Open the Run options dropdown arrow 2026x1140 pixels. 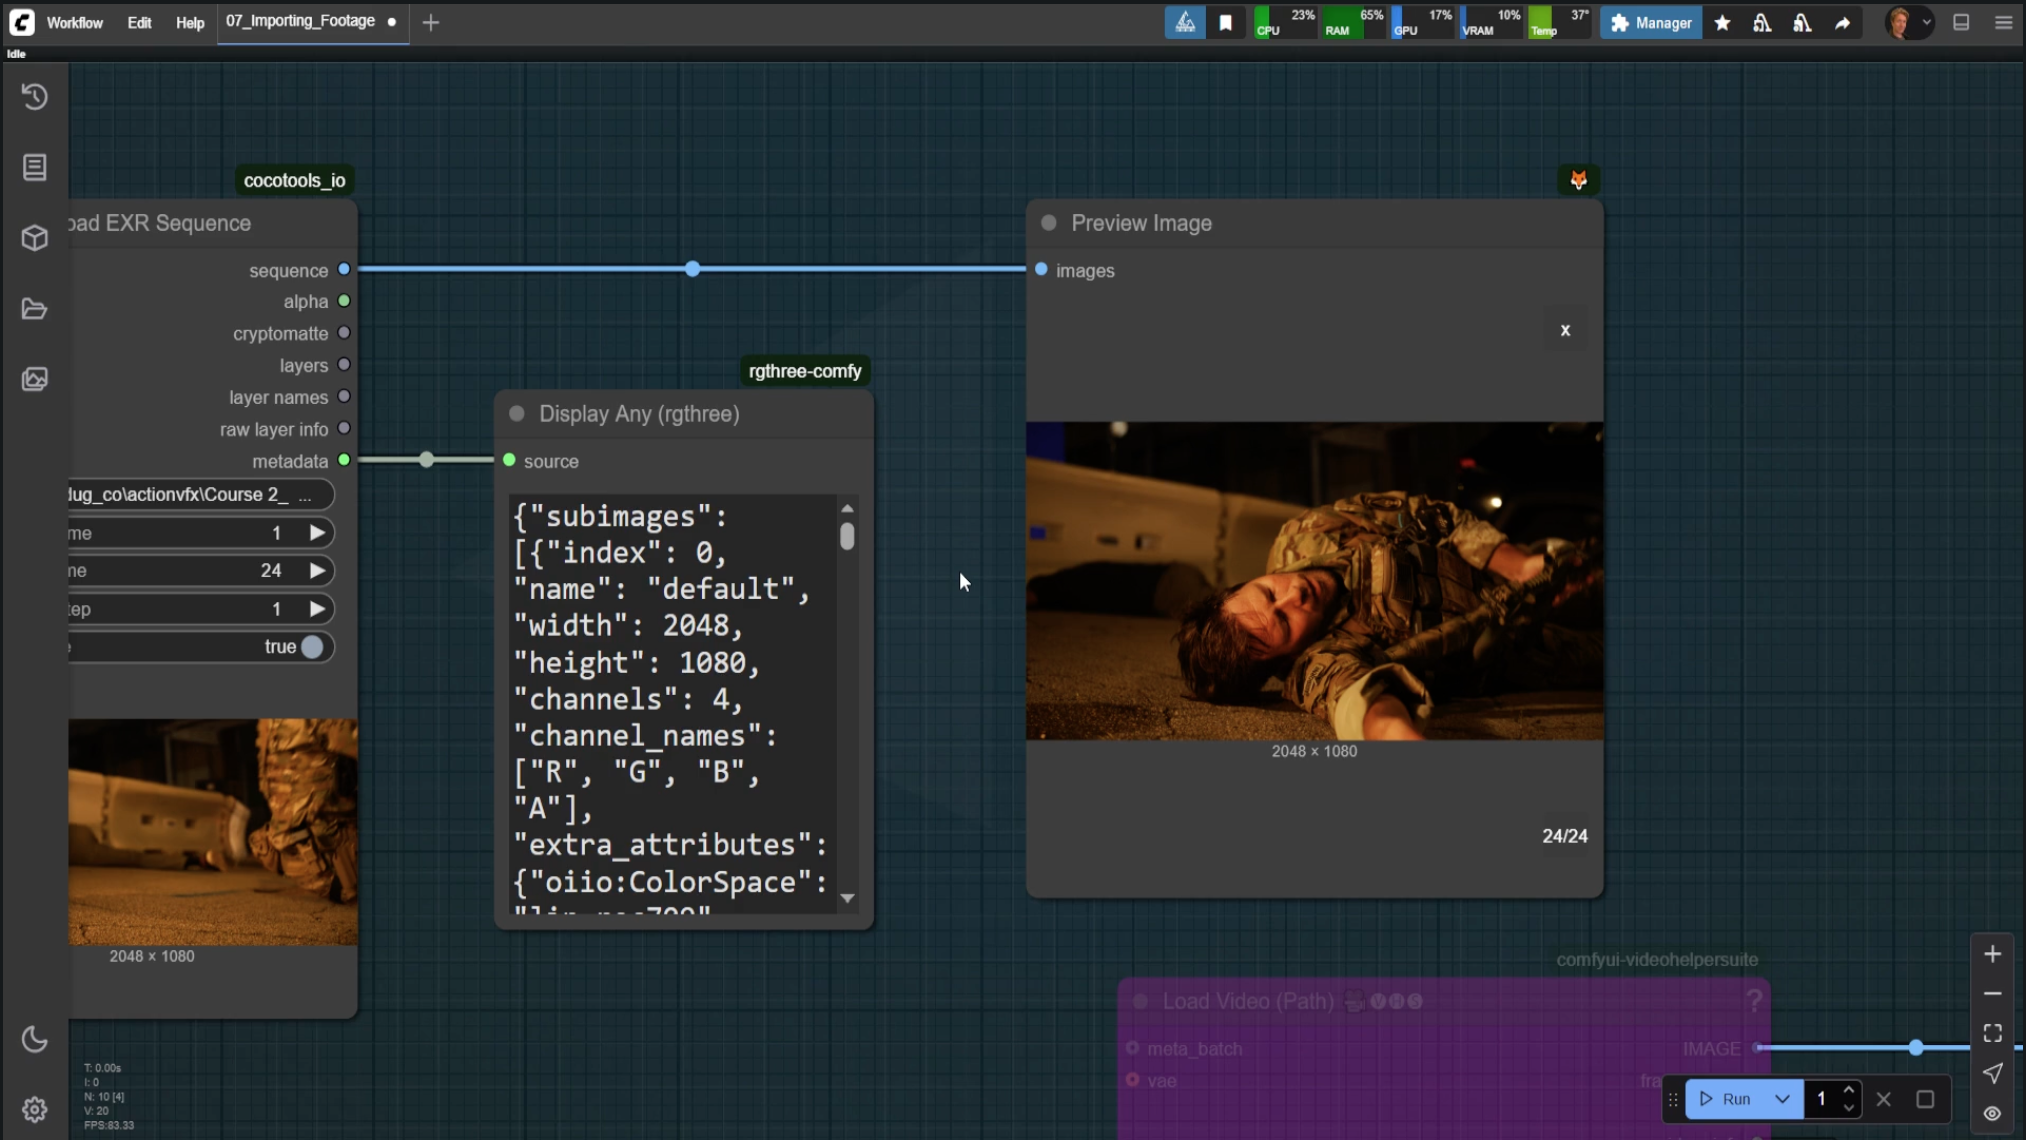pos(1782,1099)
